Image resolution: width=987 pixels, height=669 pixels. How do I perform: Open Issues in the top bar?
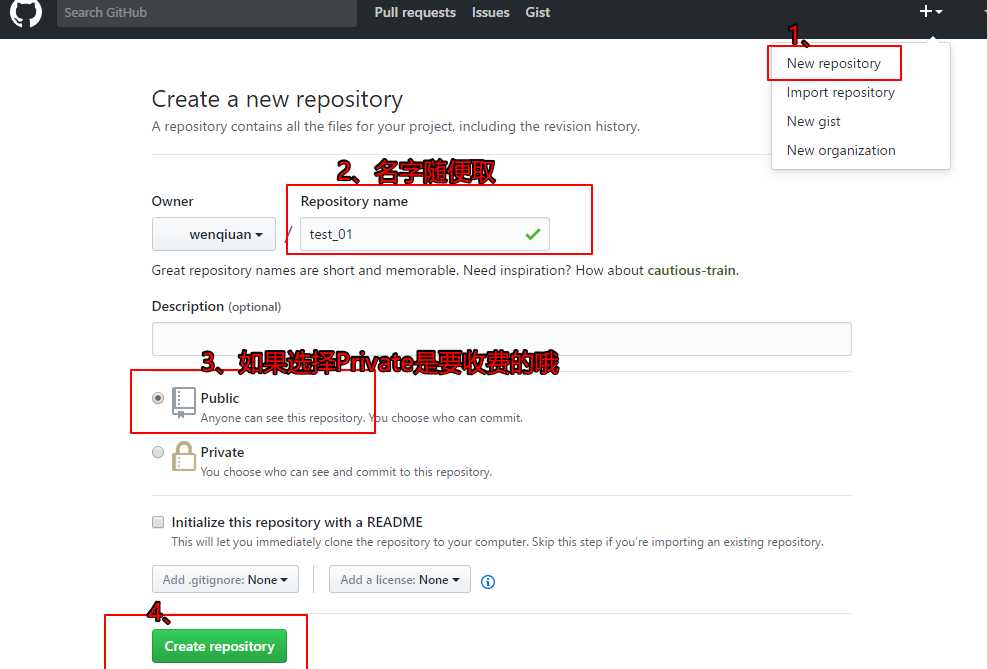coord(490,12)
